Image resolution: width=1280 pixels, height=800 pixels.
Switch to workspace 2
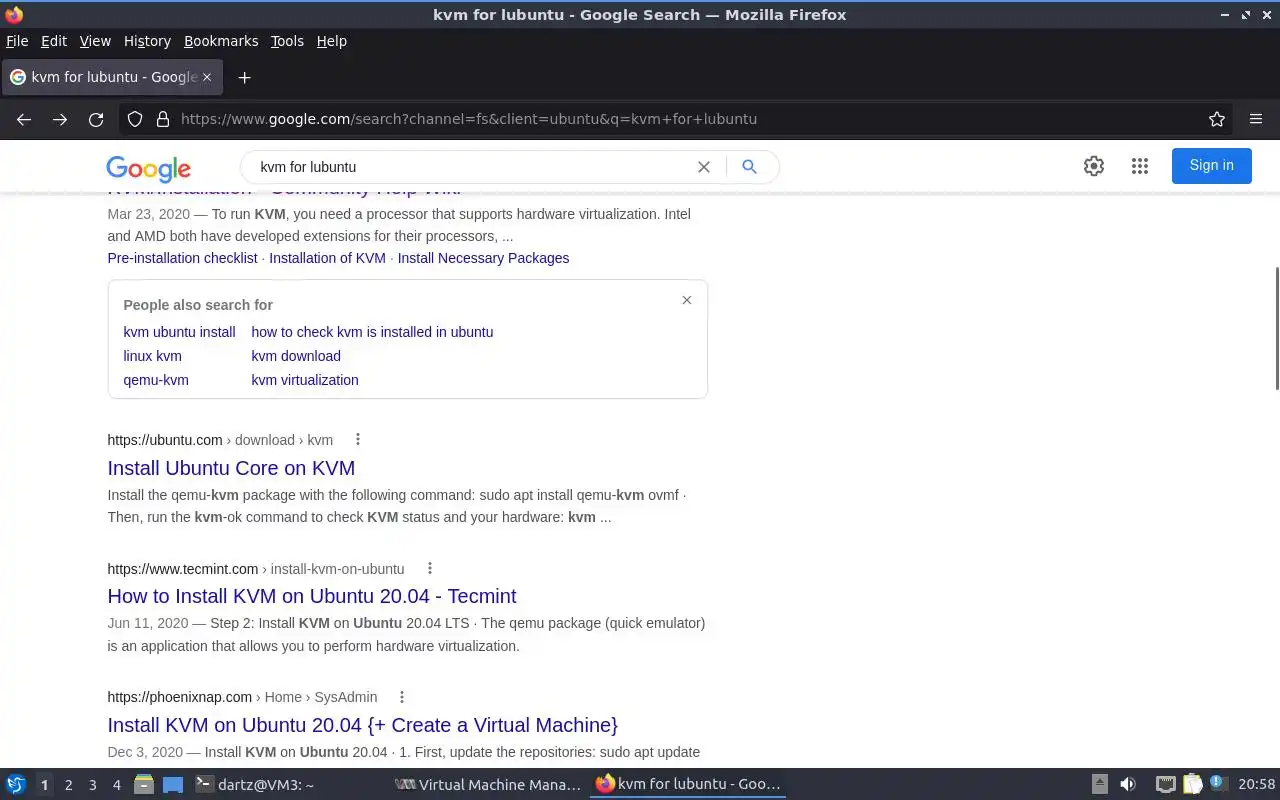[x=68, y=785]
